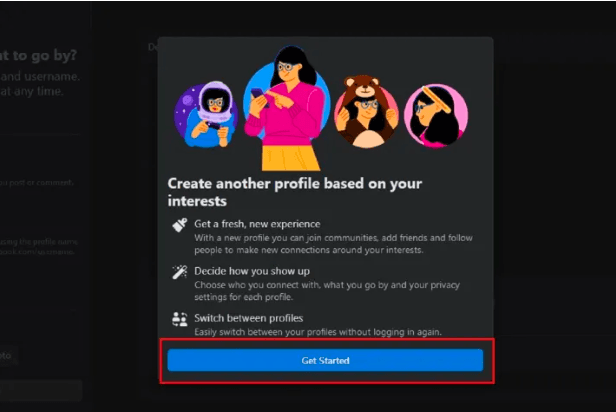616x412 pixels.
Task: Select the astronaut gamer avatar illustration
Action: [206, 114]
